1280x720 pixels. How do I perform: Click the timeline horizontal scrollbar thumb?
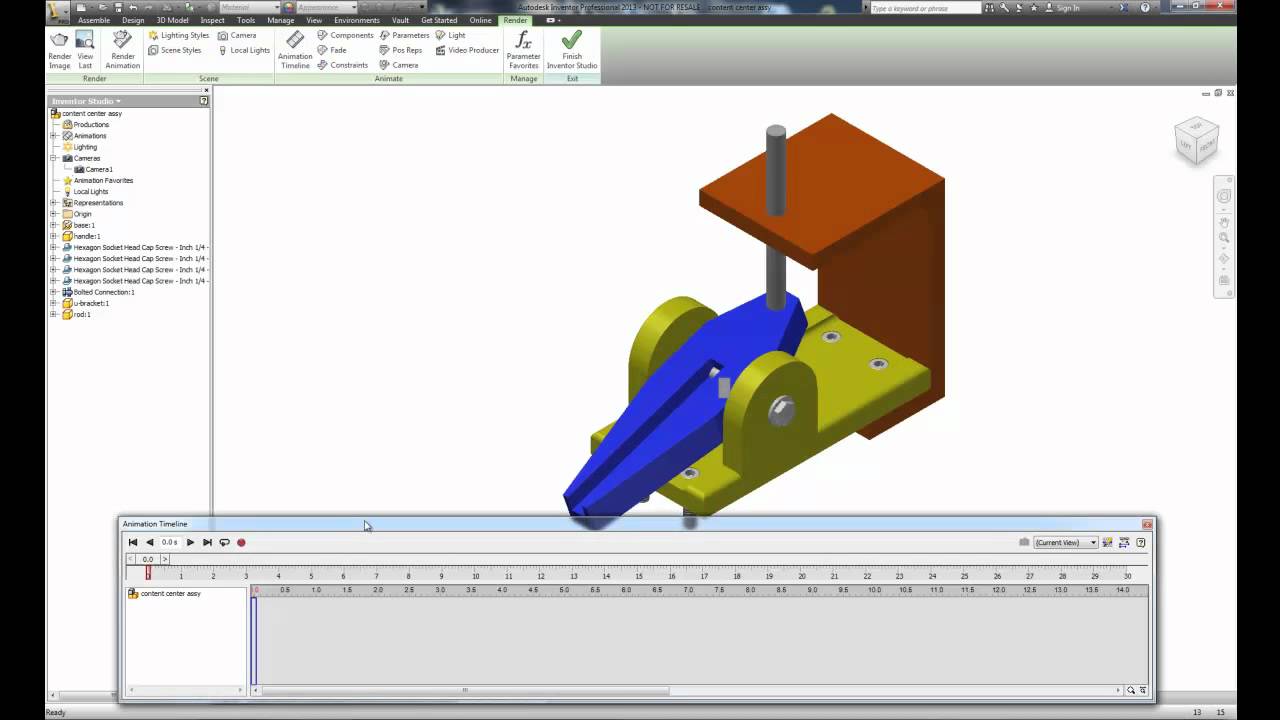click(464, 690)
